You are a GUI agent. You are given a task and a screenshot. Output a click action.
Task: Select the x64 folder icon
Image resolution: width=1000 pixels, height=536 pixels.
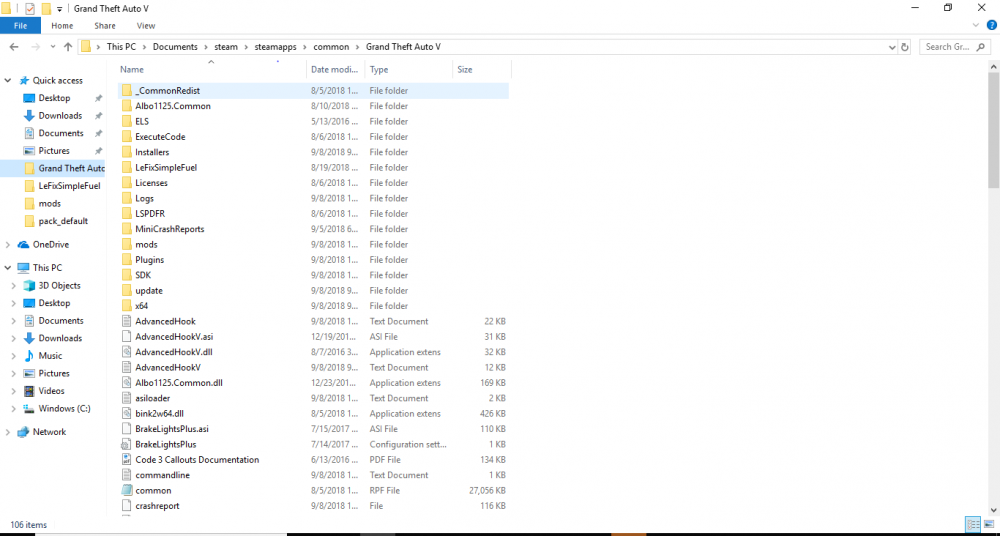pyautogui.click(x=126, y=306)
